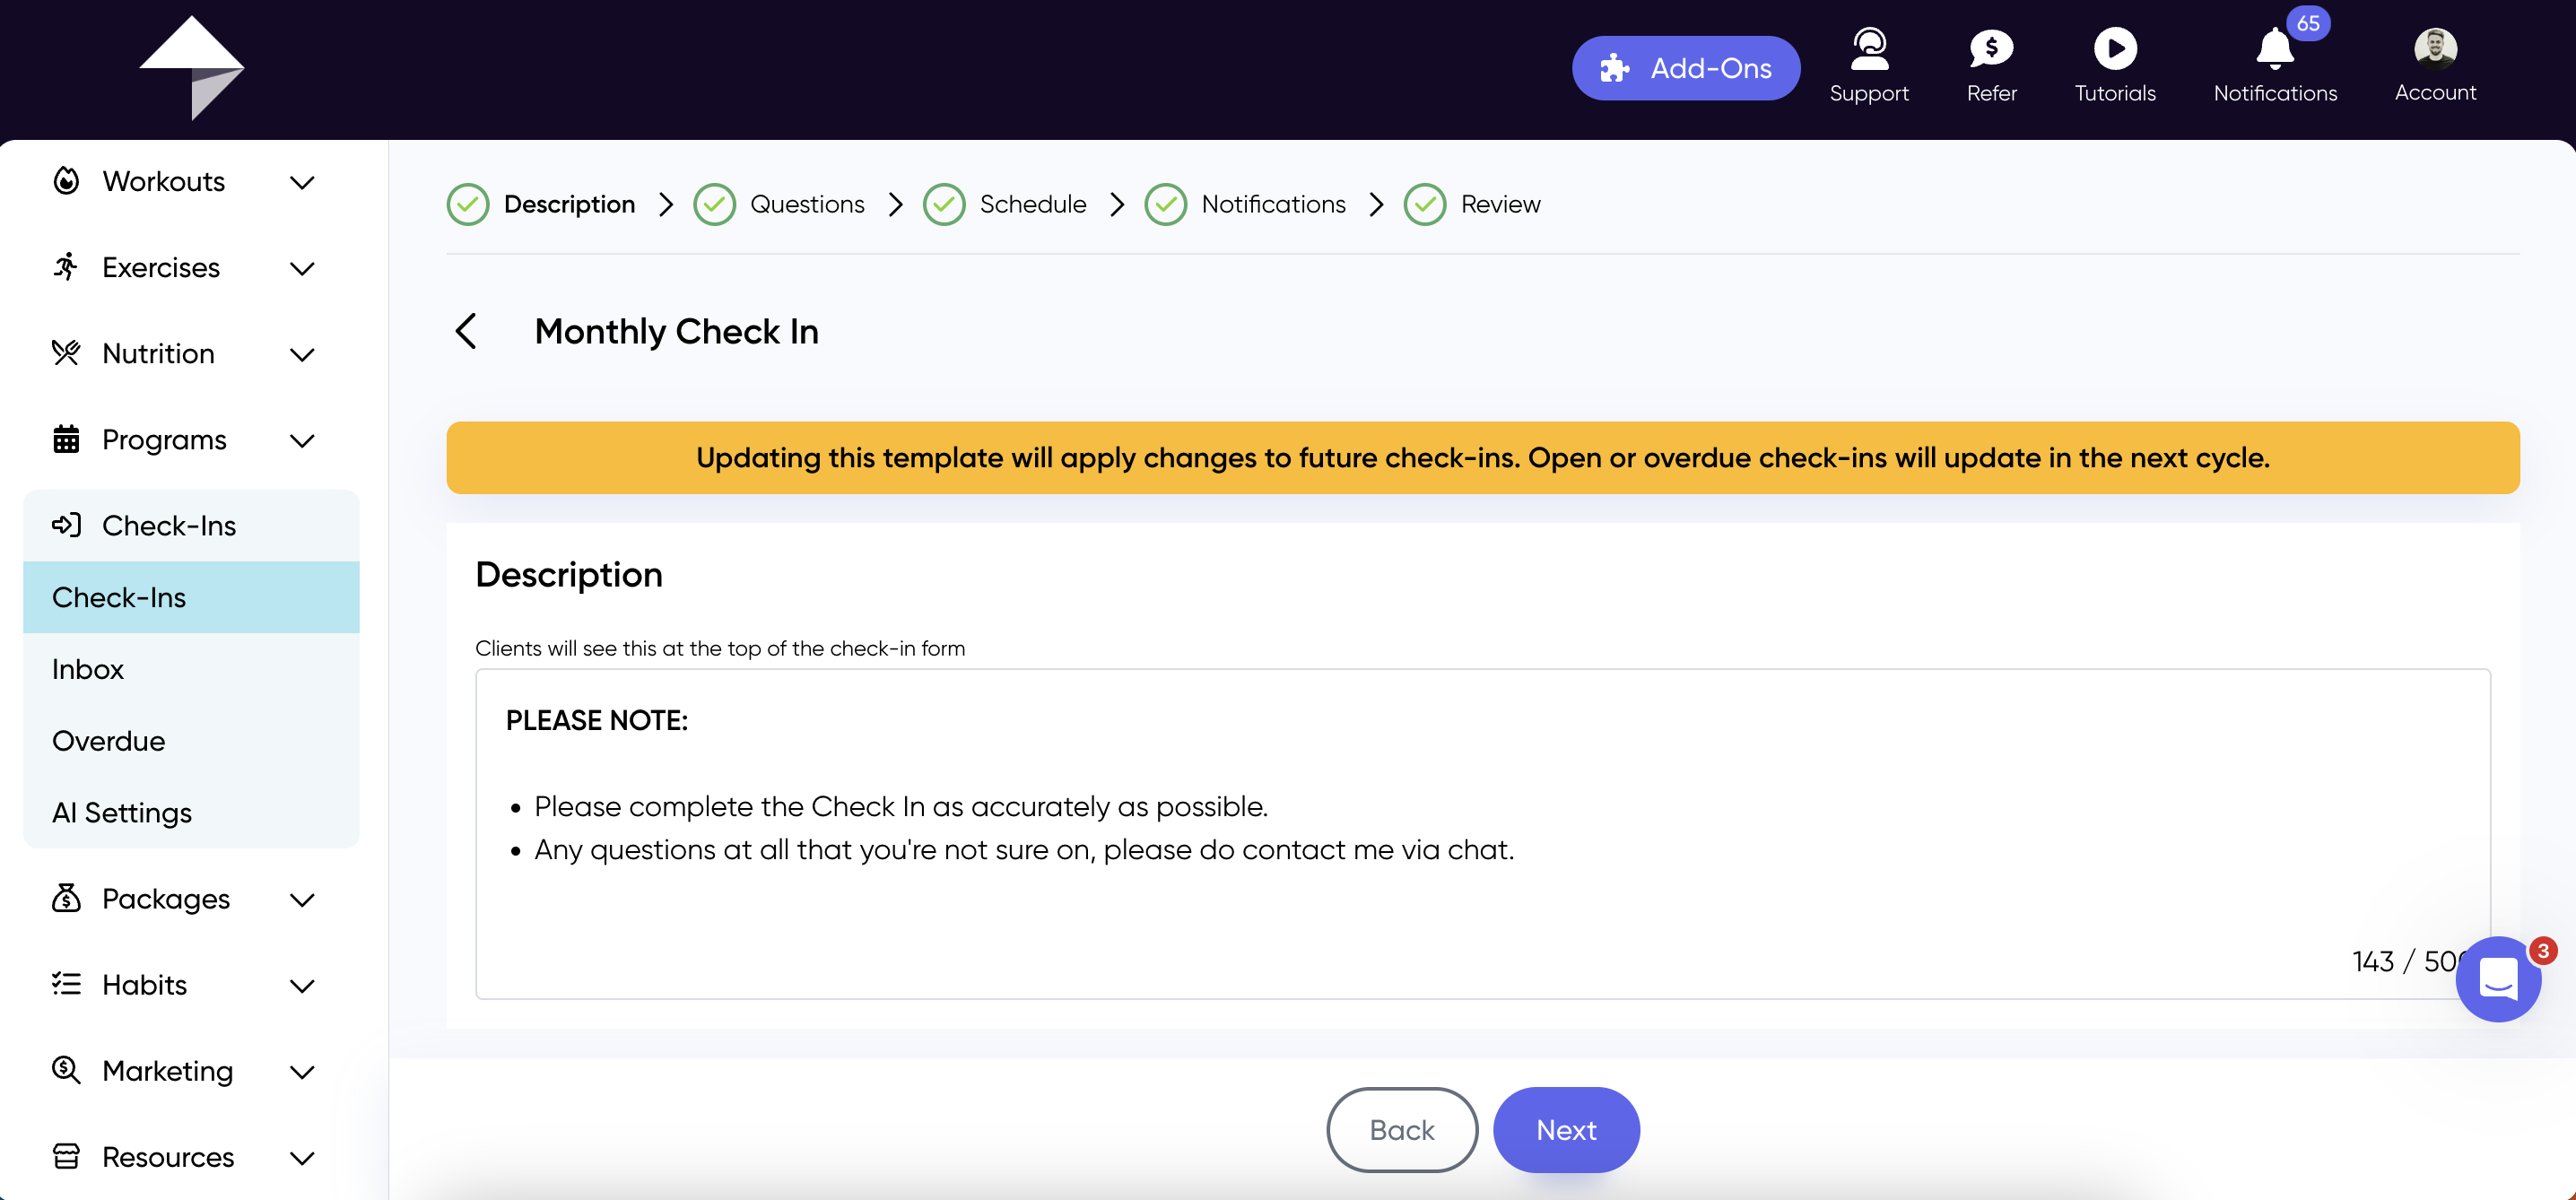Expand the Workouts menu chevron
This screenshot has width=2576, height=1200.
[x=302, y=182]
